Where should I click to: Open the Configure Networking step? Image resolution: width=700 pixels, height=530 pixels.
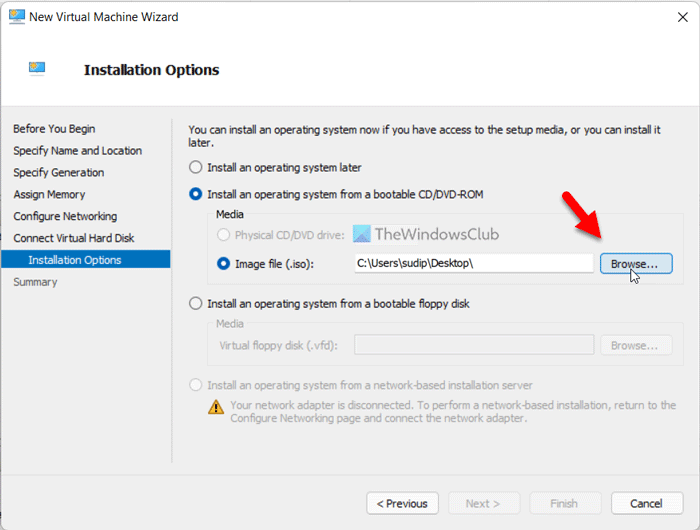(x=65, y=217)
